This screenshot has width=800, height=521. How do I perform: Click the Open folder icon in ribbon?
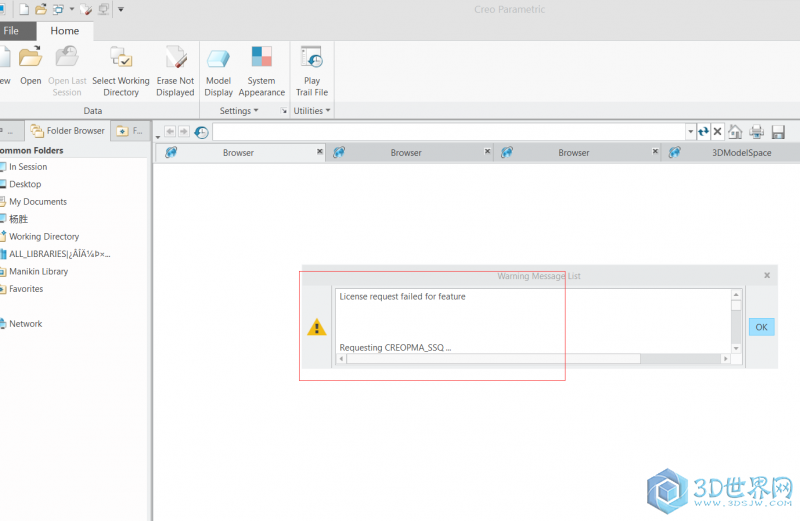coord(31,57)
